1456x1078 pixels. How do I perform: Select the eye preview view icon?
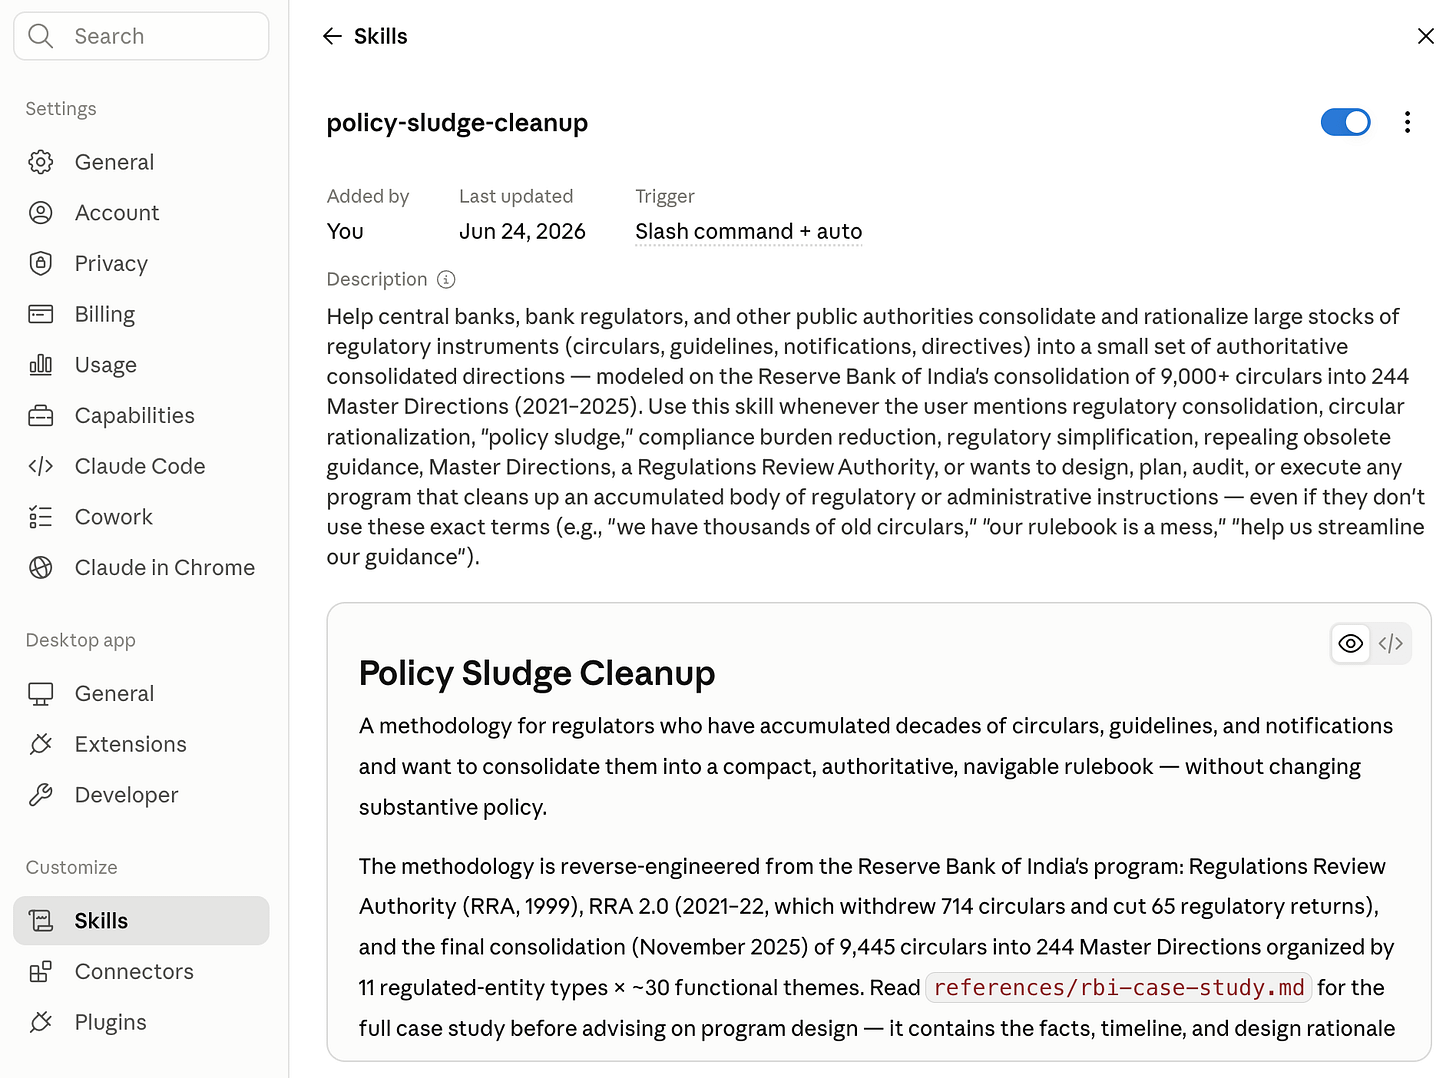[x=1350, y=643]
